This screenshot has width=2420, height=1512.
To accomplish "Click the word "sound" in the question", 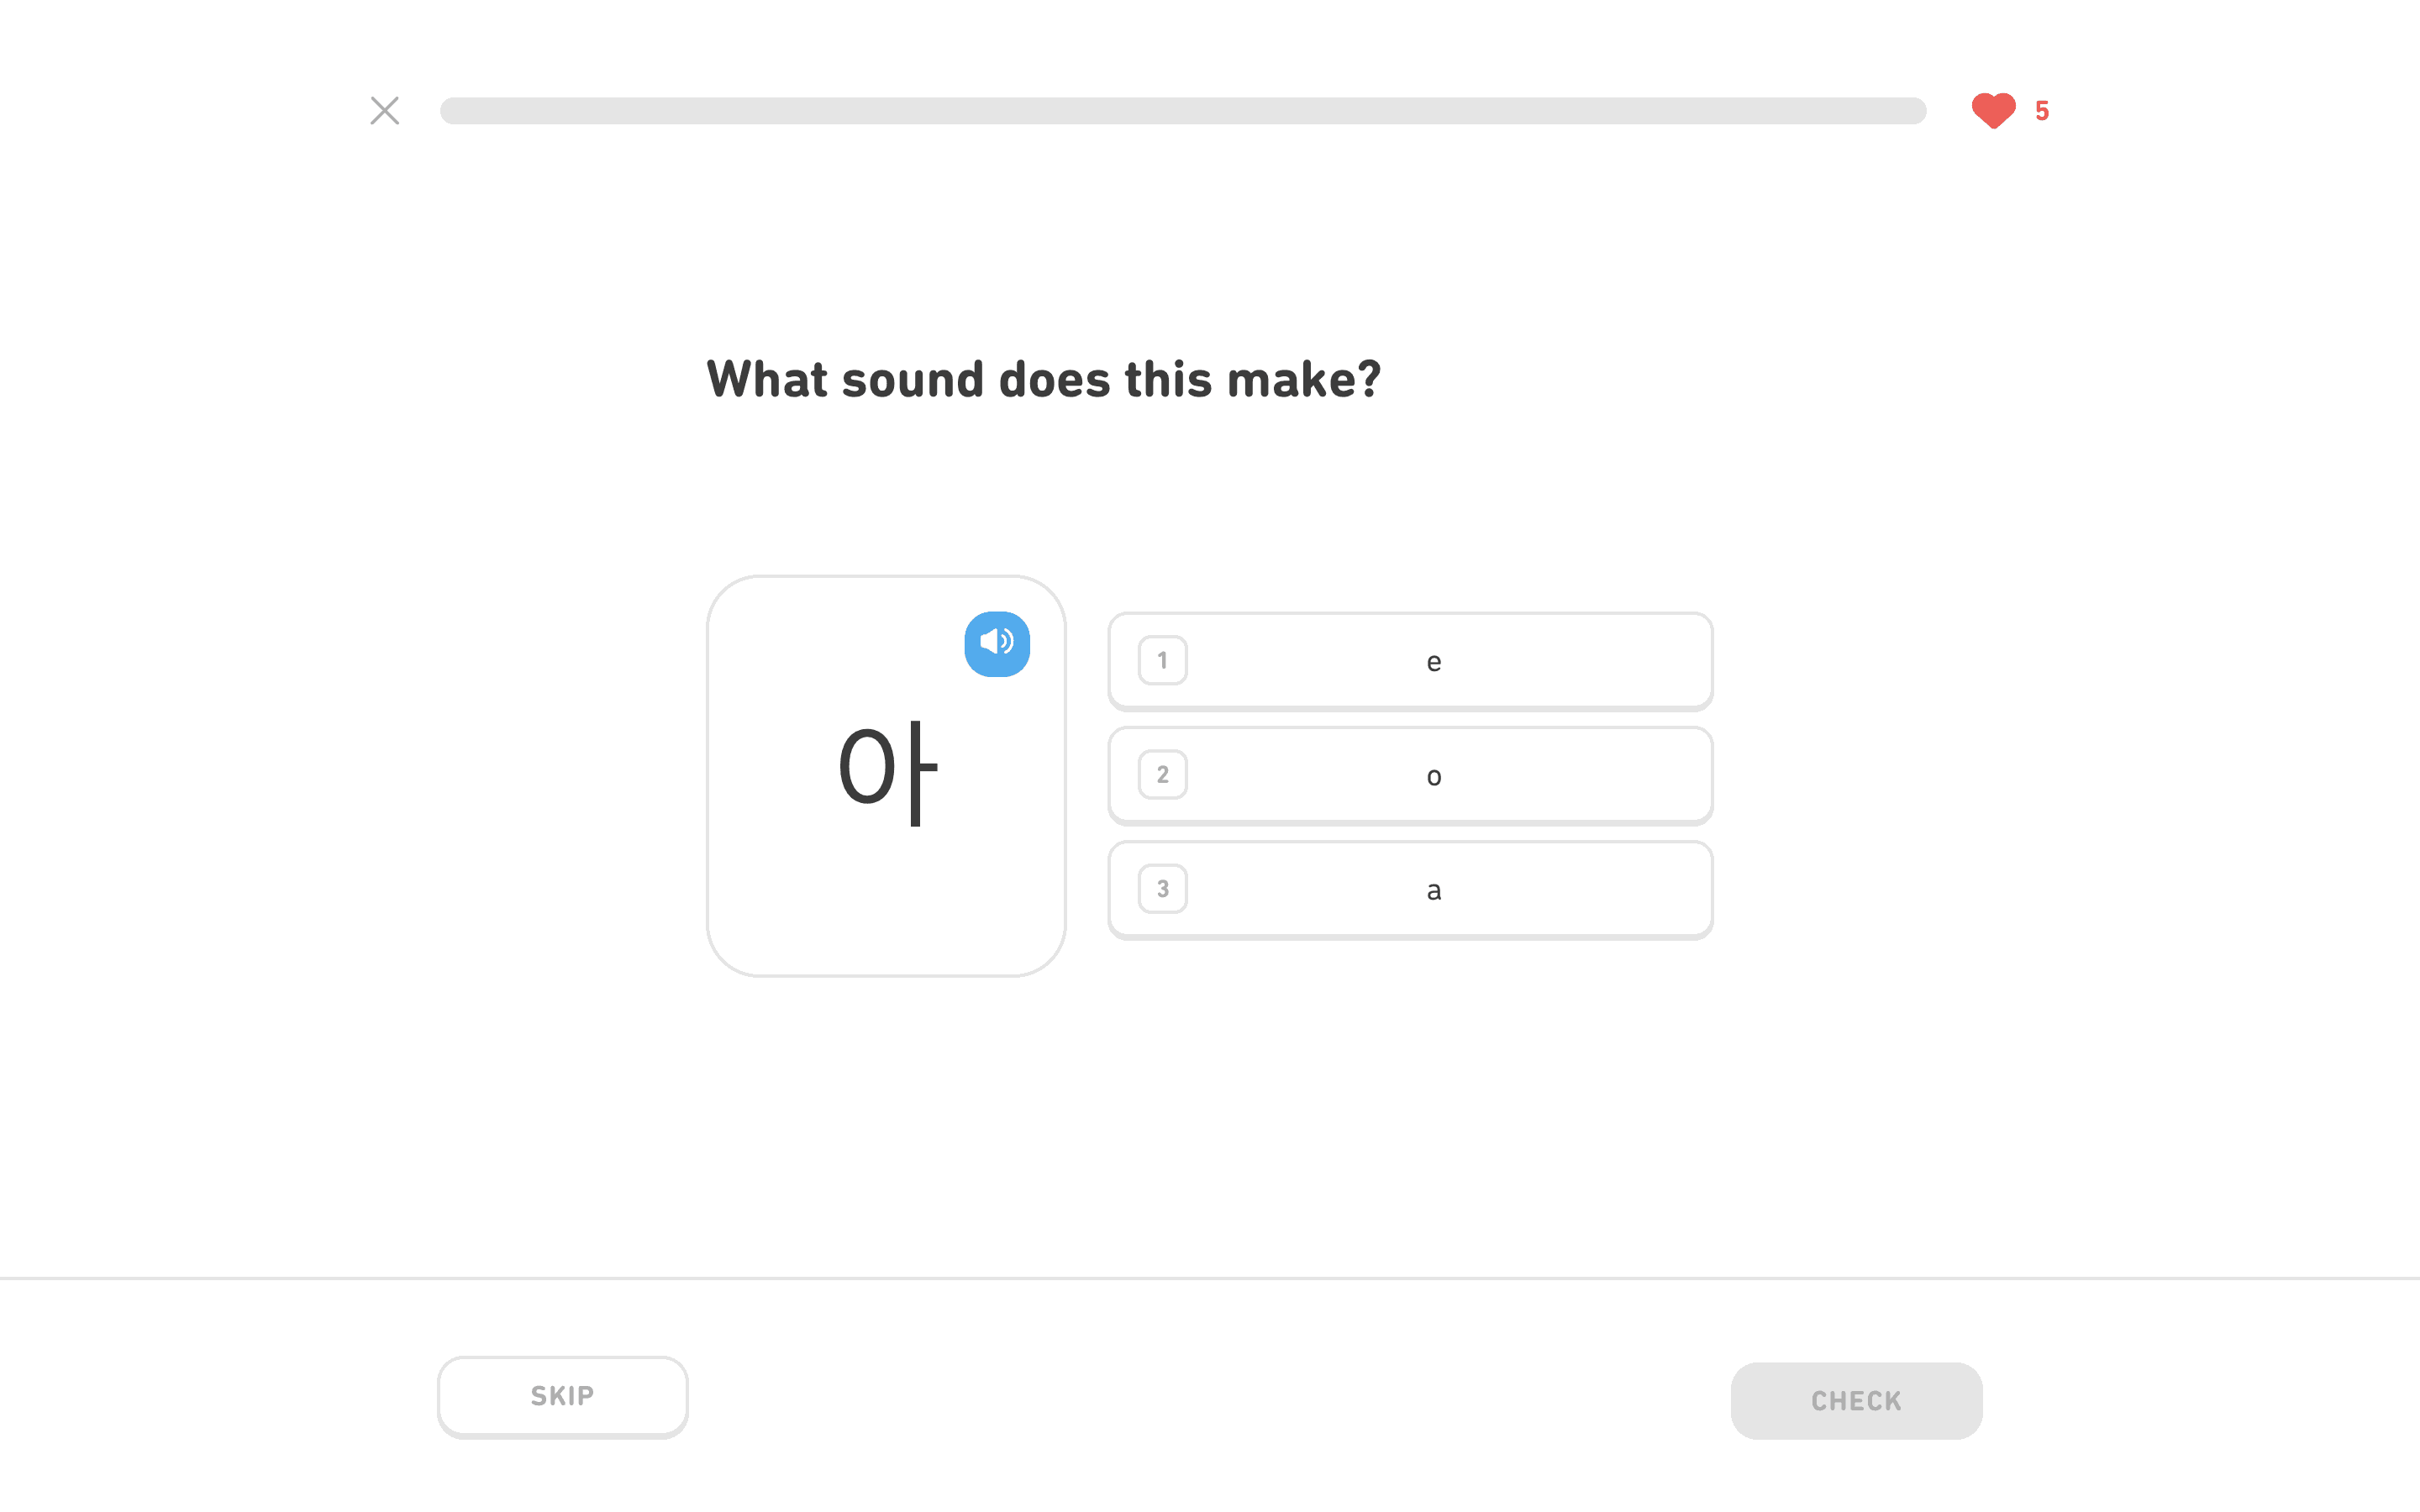I will pyautogui.click(x=912, y=380).
